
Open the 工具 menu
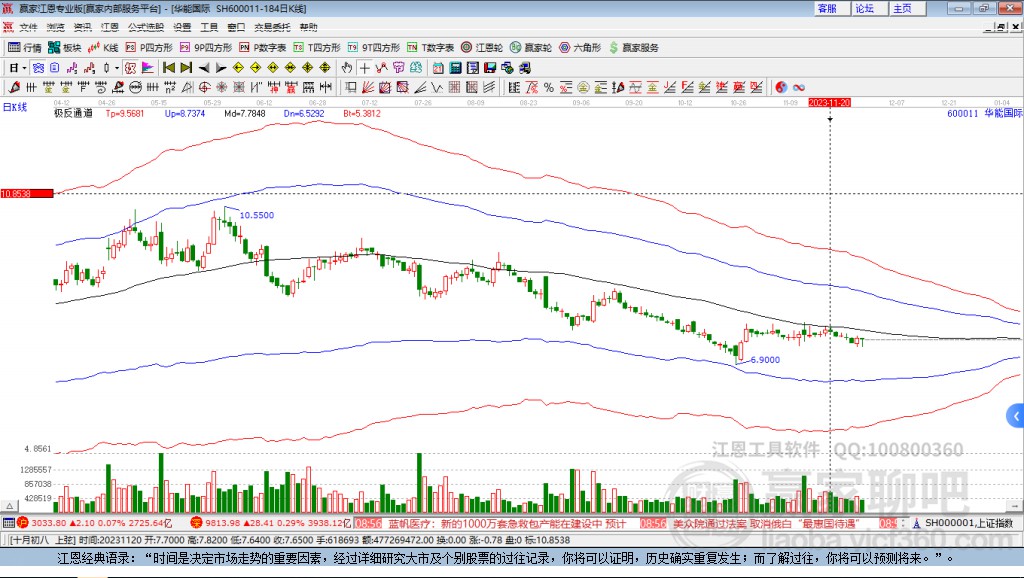point(209,27)
